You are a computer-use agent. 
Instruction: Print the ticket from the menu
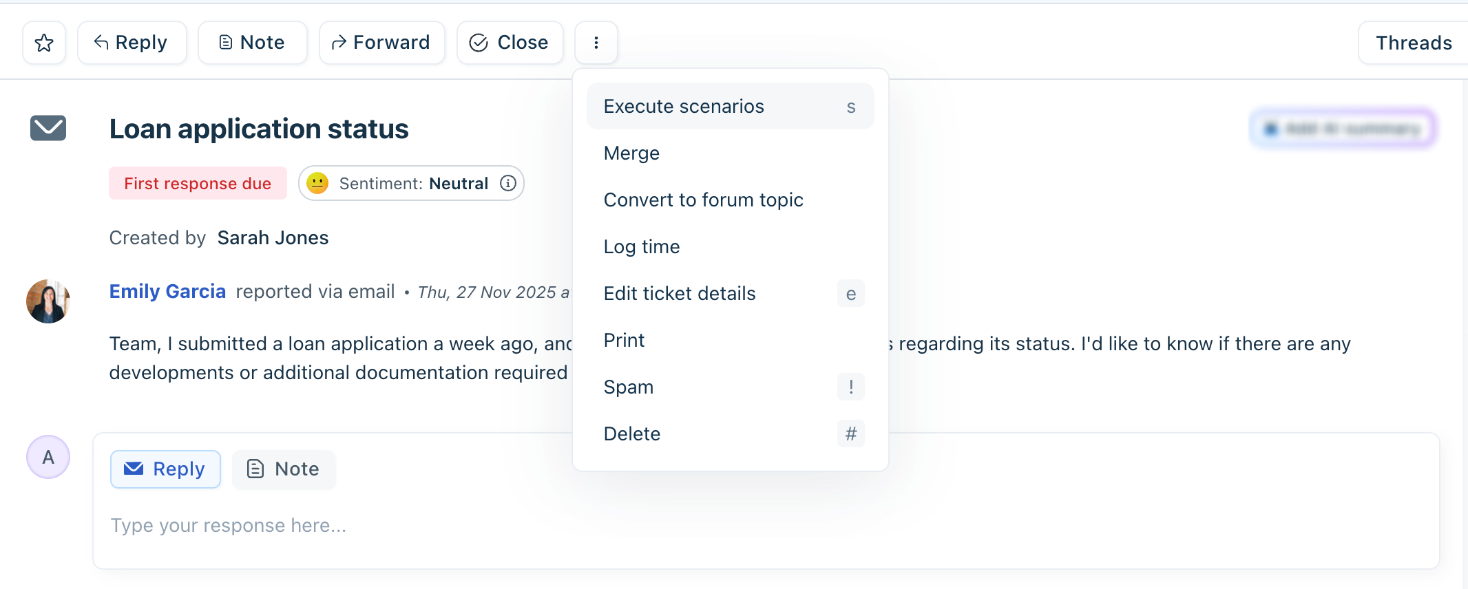(x=624, y=340)
